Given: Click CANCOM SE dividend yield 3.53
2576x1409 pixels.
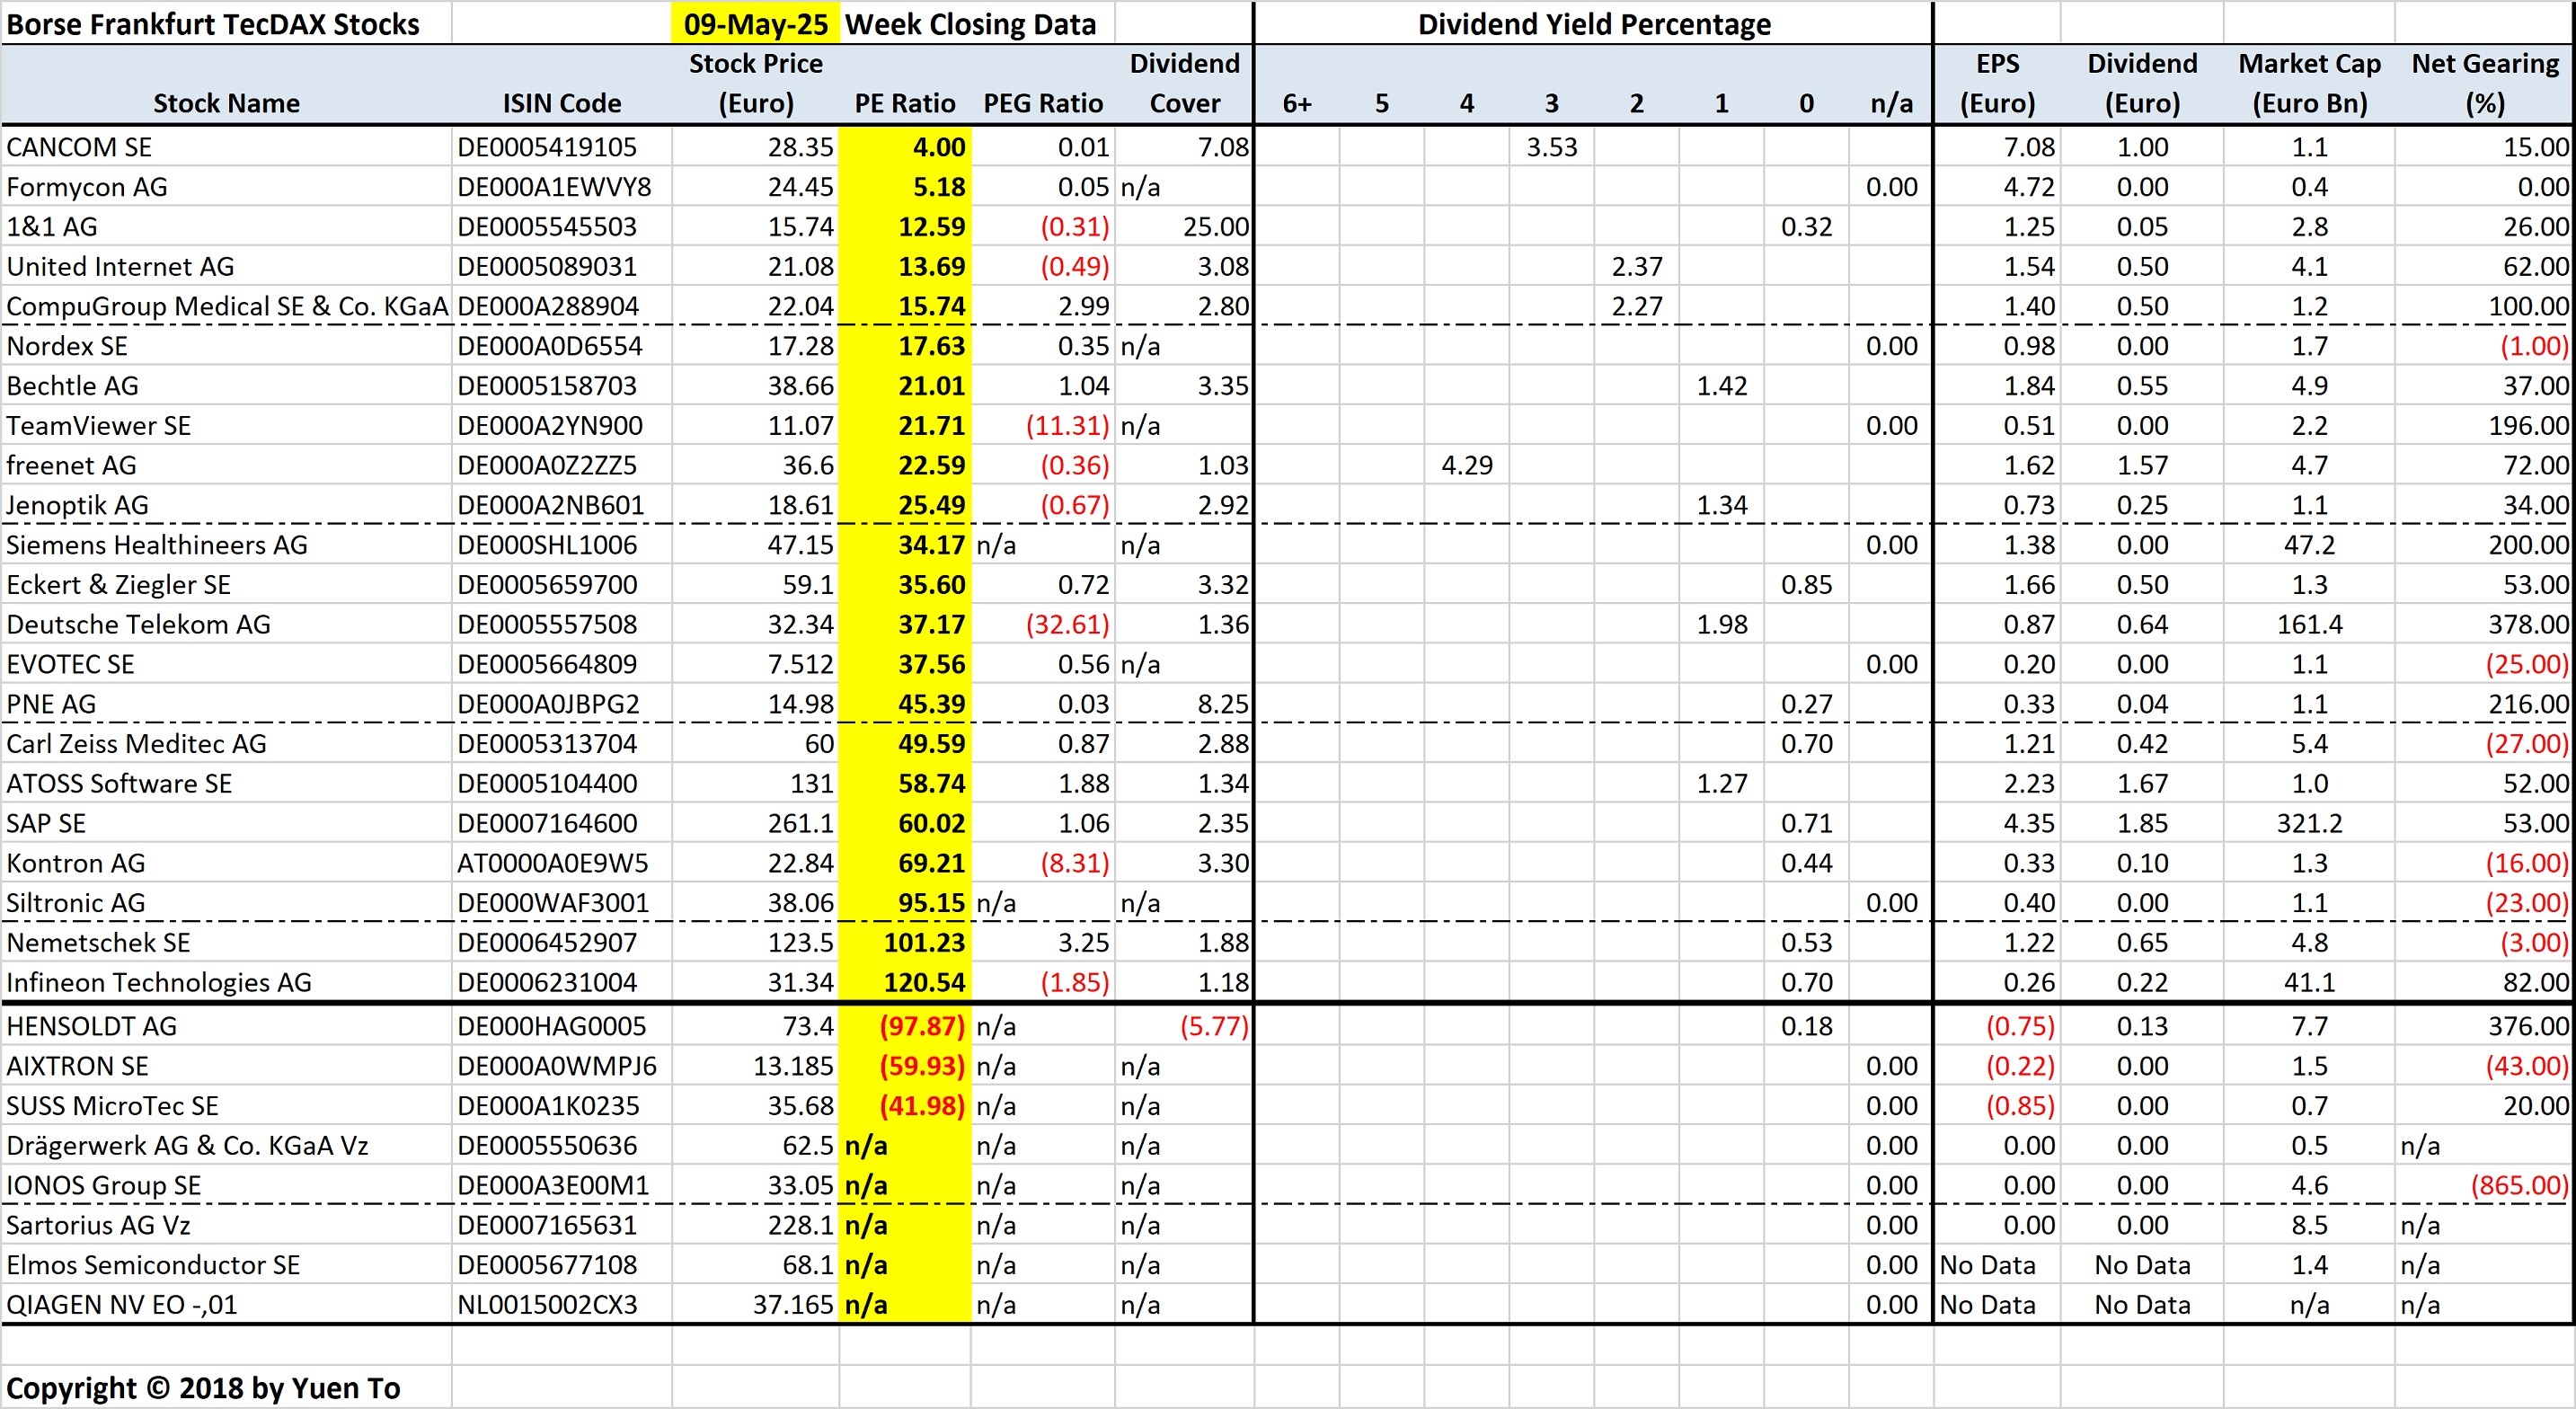Looking at the screenshot, I should [x=1551, y=147].
